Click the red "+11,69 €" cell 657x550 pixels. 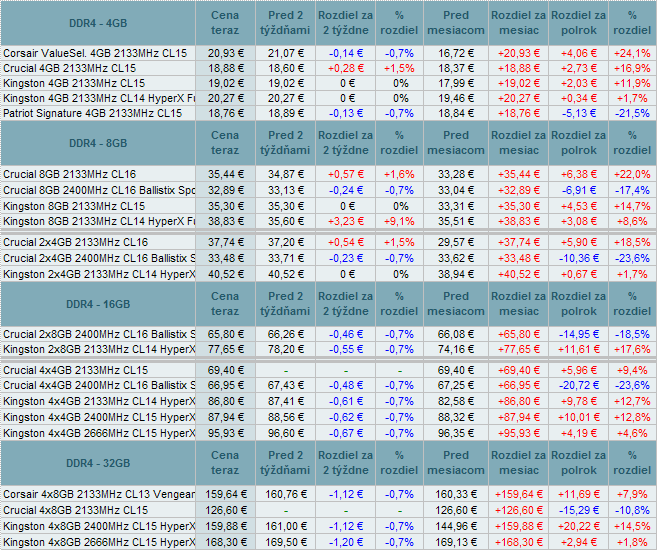(579, 494)
